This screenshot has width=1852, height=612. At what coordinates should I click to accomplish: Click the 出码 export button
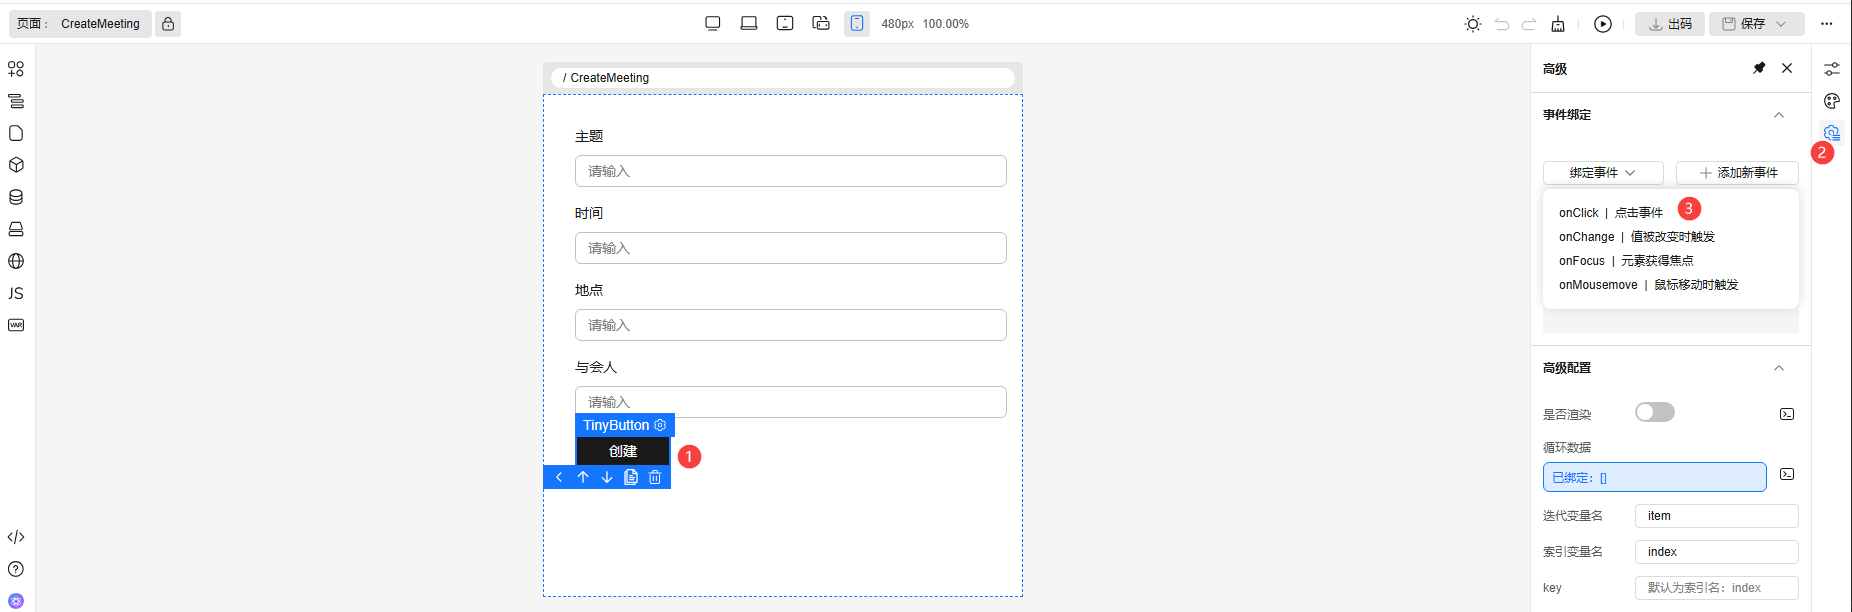pos(1670,24)
